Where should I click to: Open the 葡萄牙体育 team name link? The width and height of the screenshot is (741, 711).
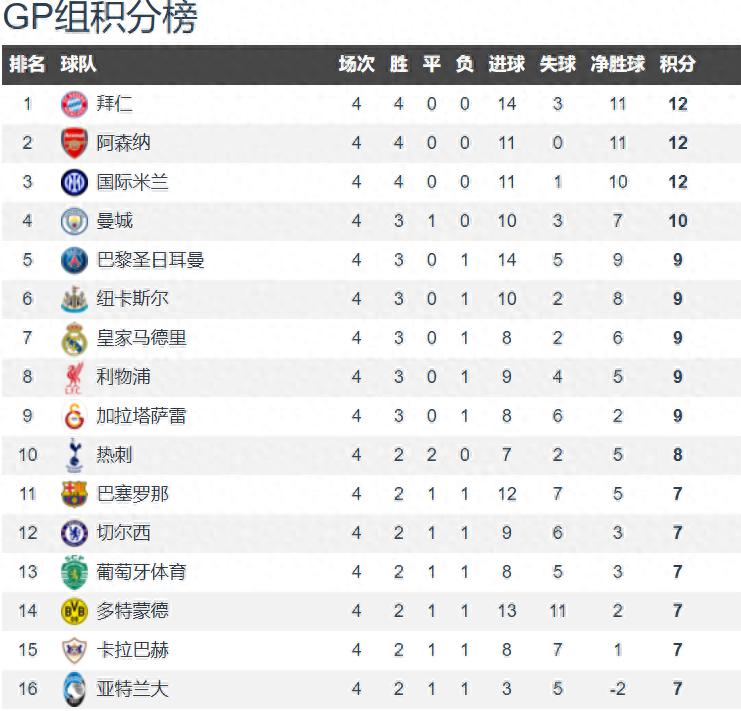[141, 572]
